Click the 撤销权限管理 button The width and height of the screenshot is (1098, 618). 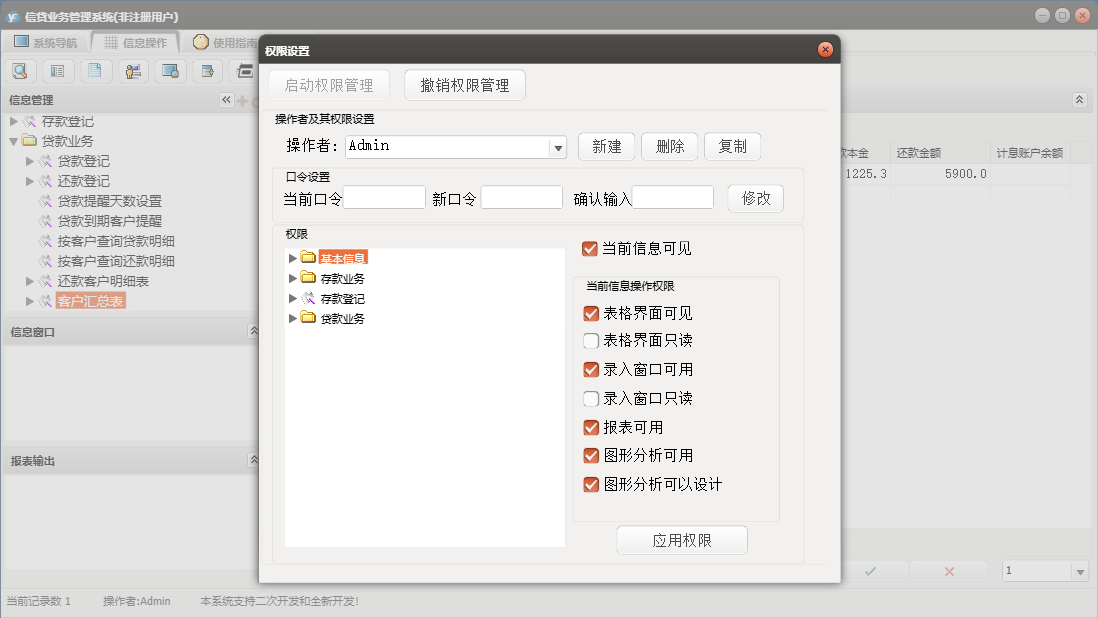tap(465, 85)
